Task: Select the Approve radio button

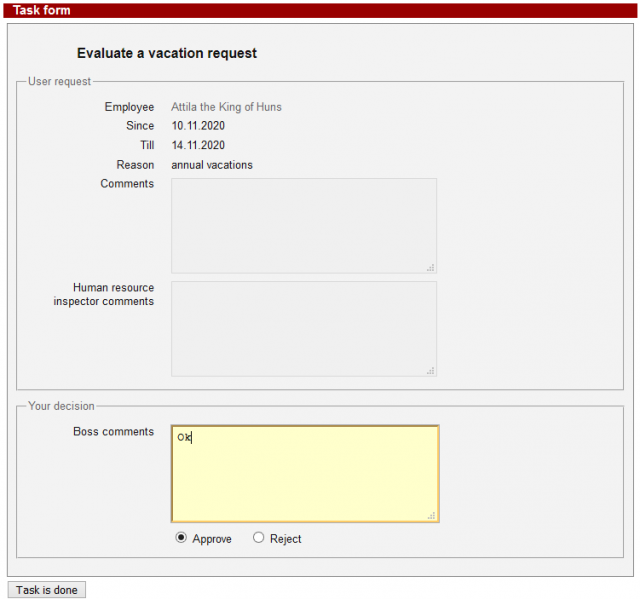Action: coord(181,538)
